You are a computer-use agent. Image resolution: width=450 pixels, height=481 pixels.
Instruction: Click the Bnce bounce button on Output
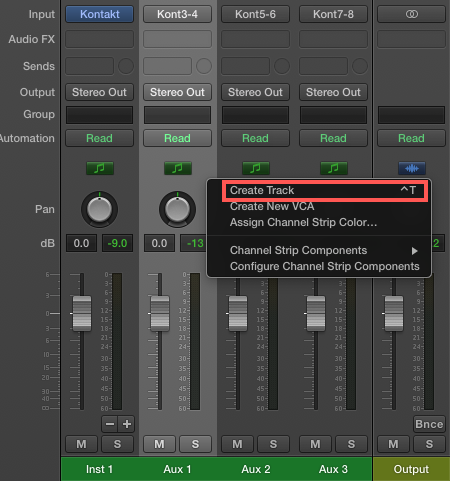pyautogui.click(x=429, y=424)
